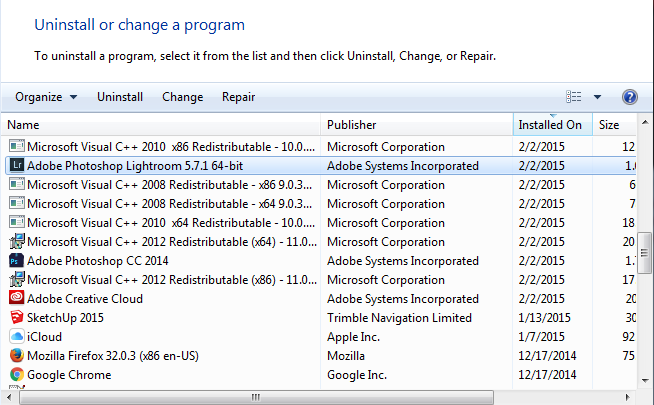This screenshot has height=405, width=654.
Task: Click Trimble Navigation Limited publisher cell
Action: point(399,318)
